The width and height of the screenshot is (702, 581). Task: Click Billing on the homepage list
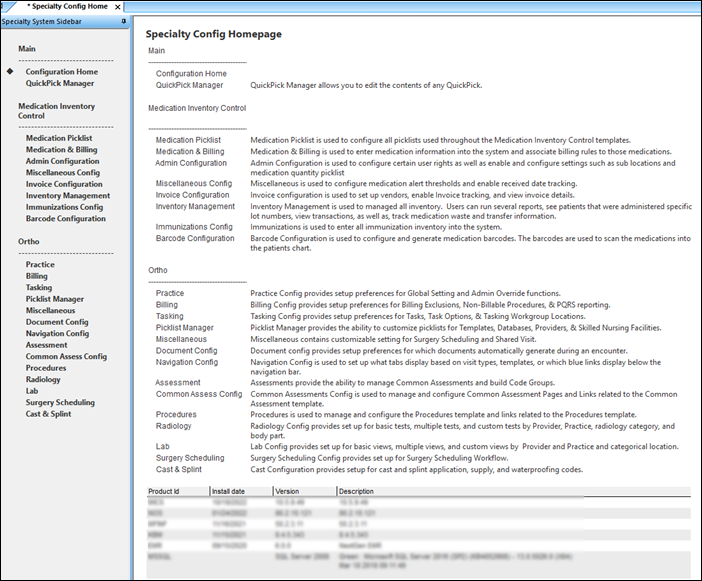[167, 305]
